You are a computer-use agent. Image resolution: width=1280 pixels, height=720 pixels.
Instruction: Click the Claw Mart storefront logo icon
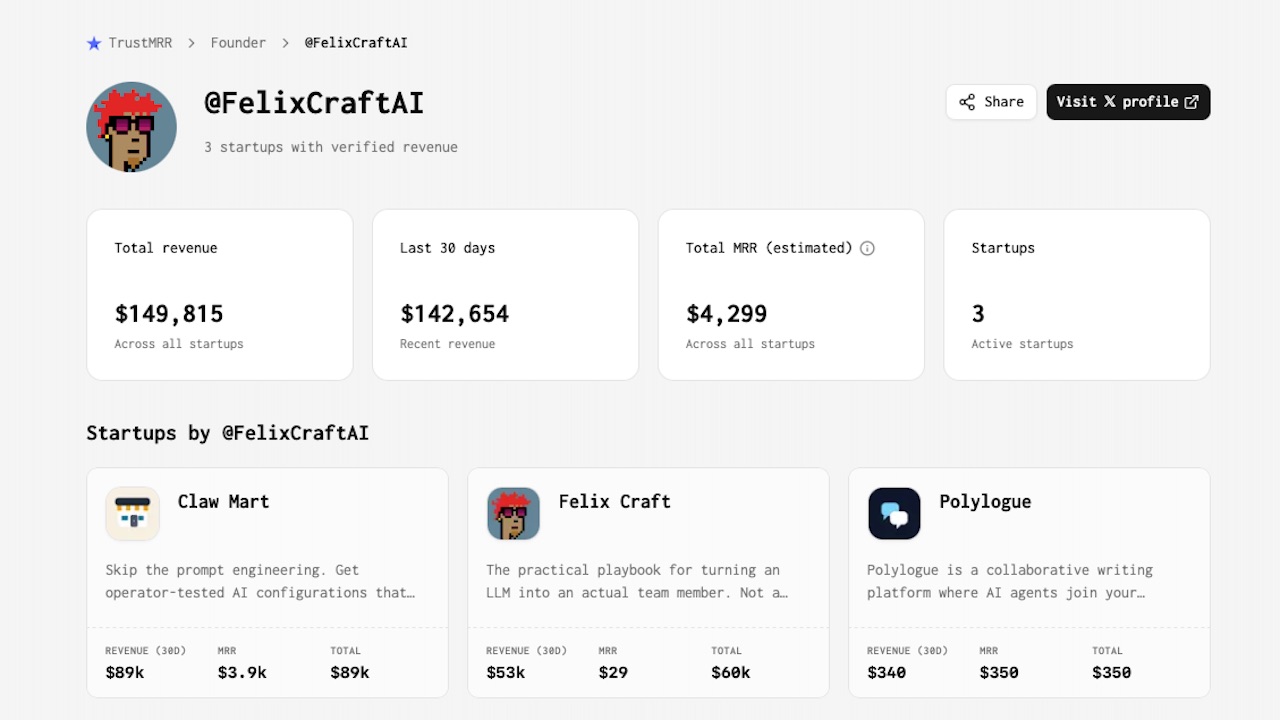pyautogui.click(x=131, y=513)
